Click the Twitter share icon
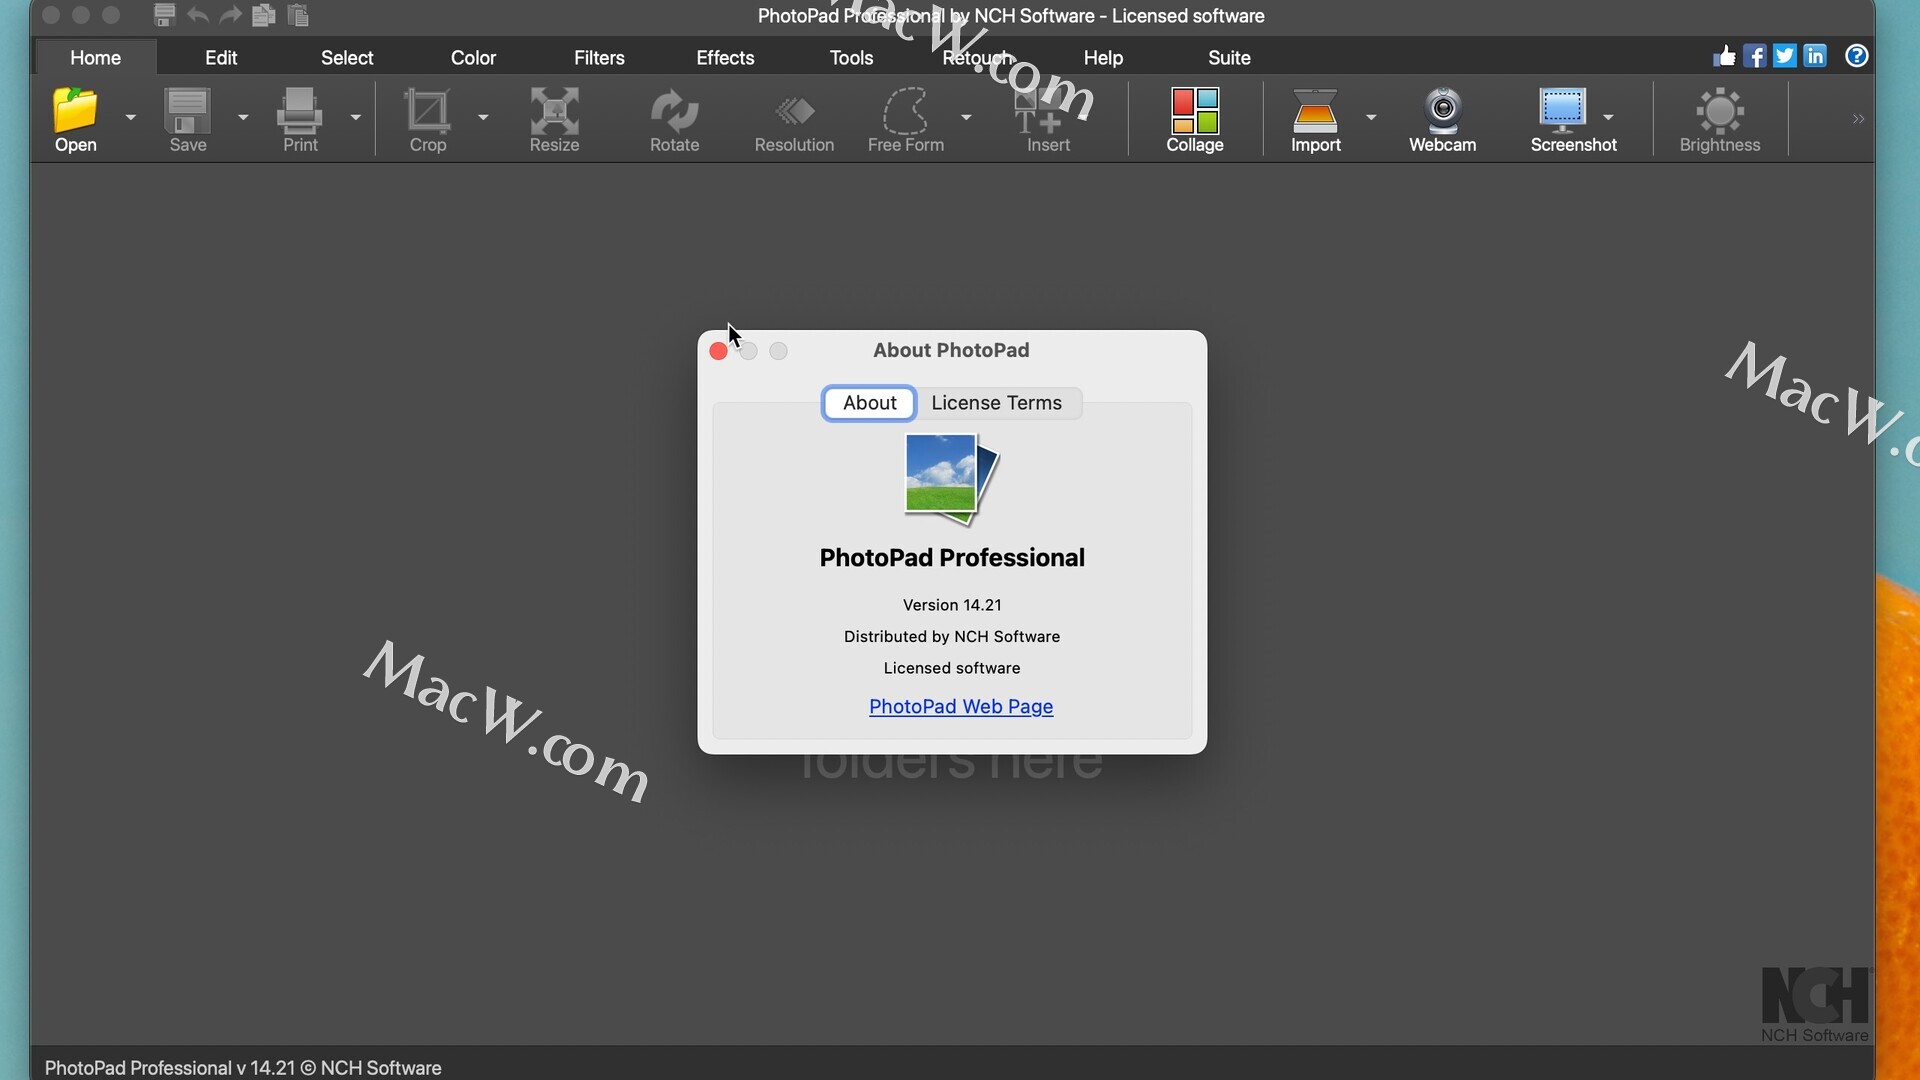1920x1080 pixels. click(x=1785, y=56)
